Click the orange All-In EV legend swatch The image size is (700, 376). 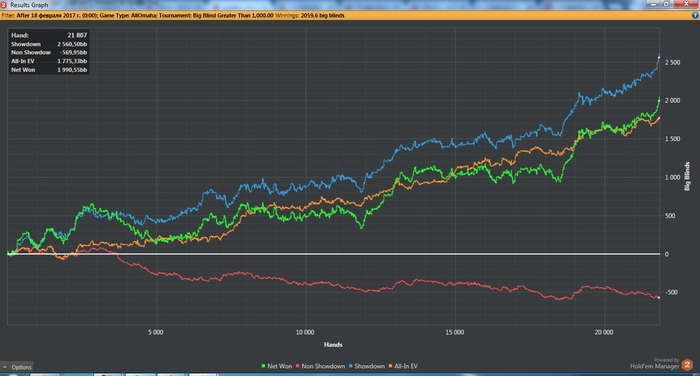click(x=390, y=366)
